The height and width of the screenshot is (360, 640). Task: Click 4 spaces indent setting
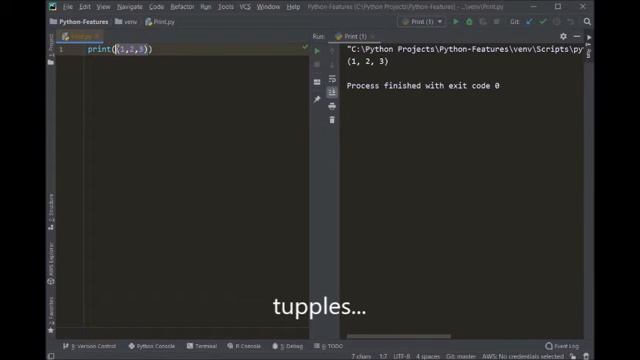(x=428, y=356)
